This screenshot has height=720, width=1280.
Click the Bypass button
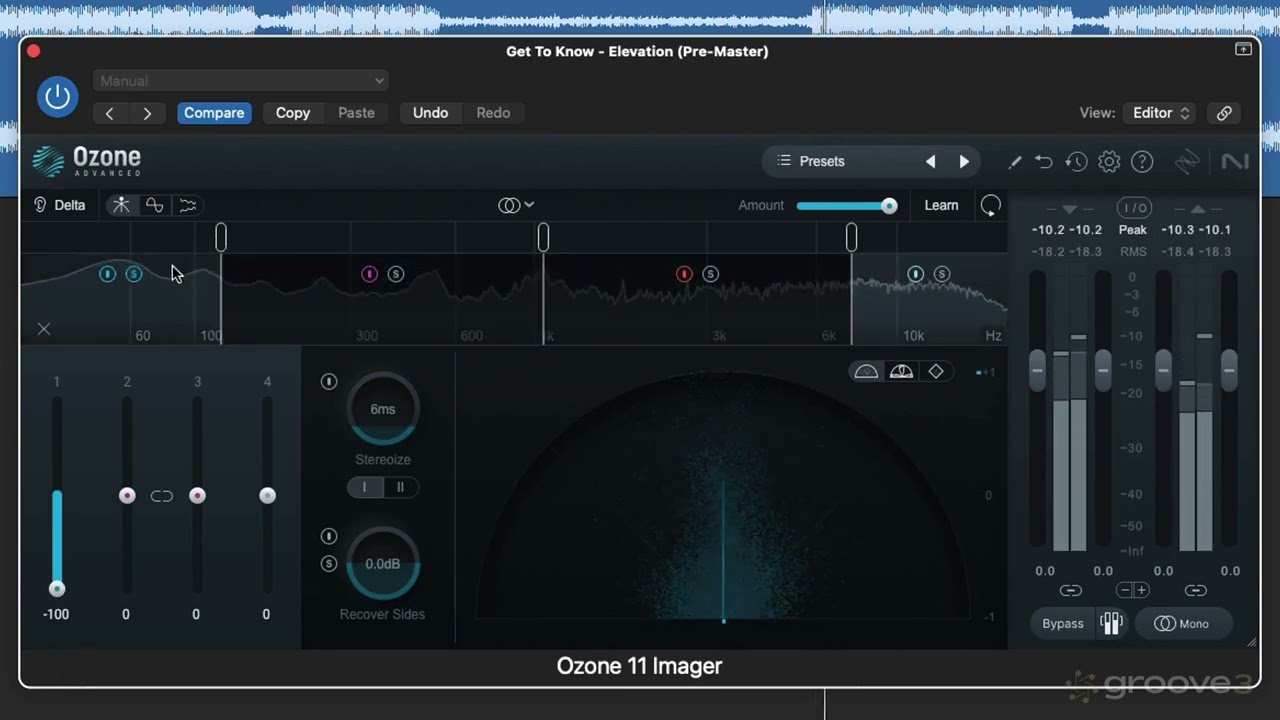tap(1063, 623)
